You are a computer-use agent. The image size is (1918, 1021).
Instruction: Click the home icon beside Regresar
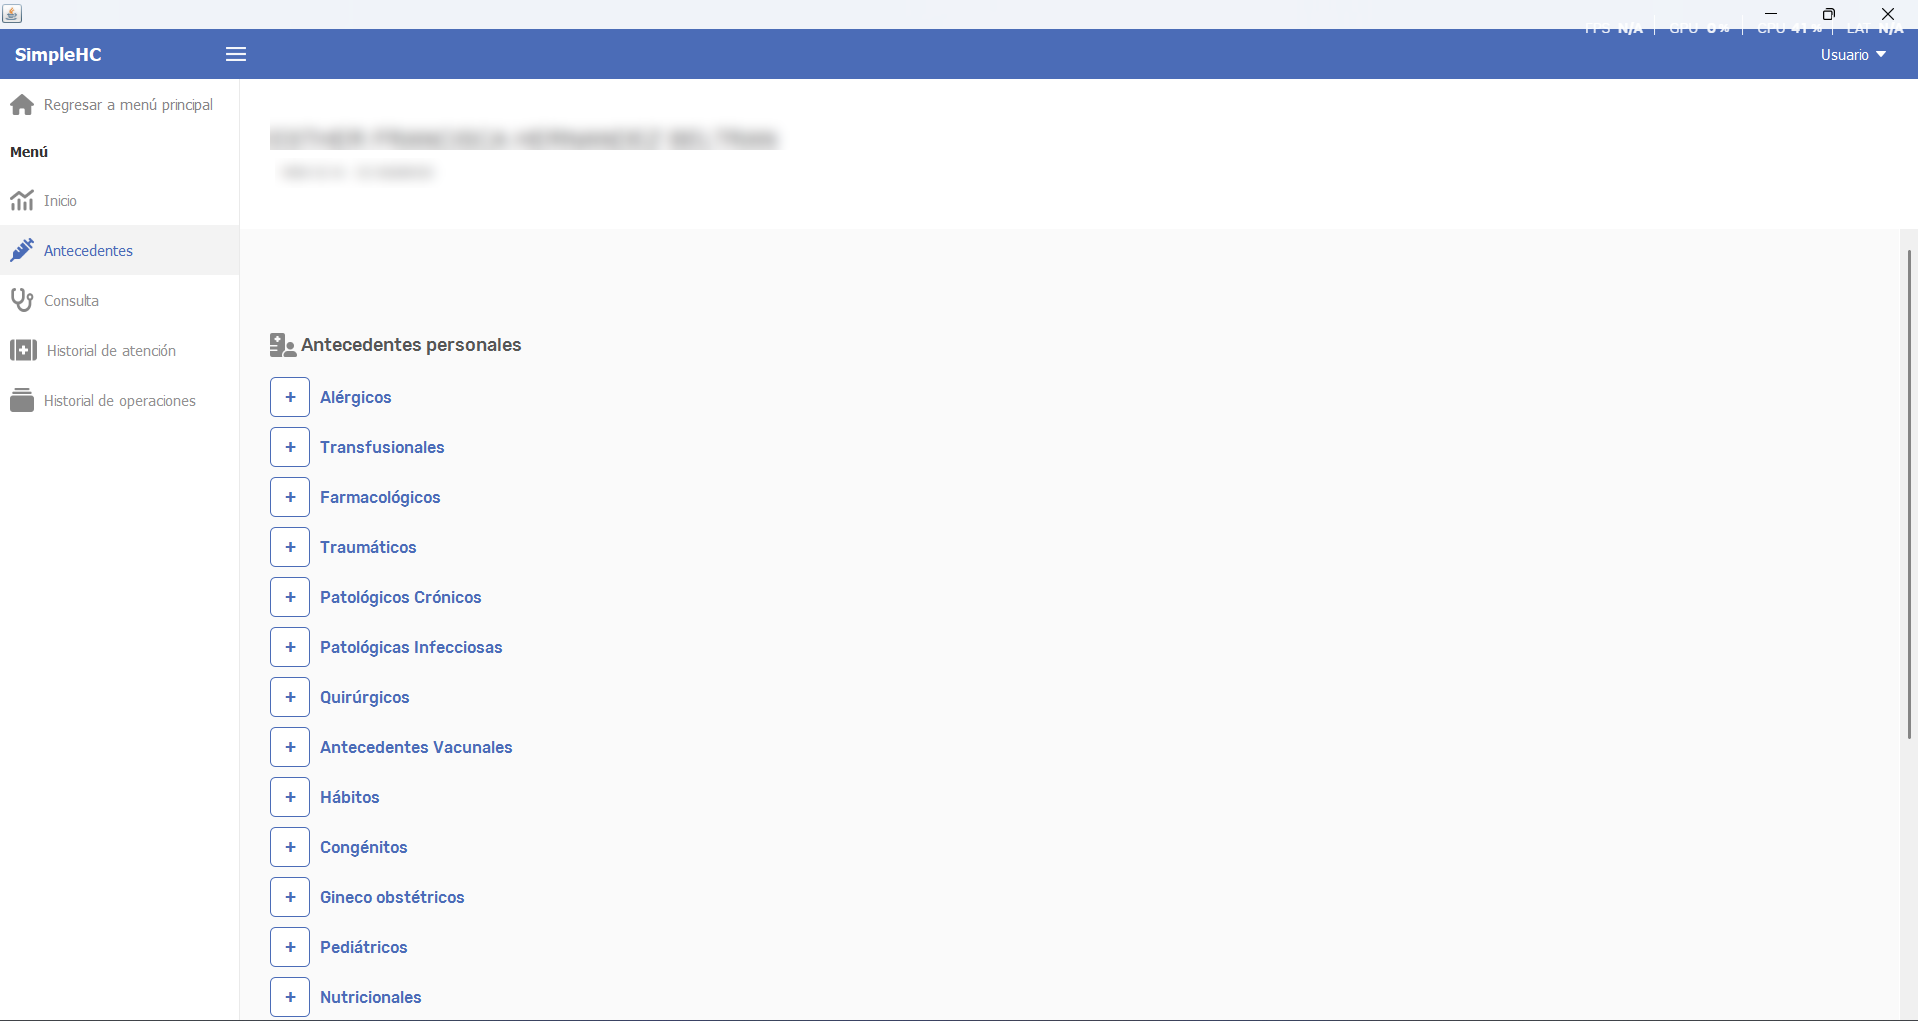[x=22, y=105]
